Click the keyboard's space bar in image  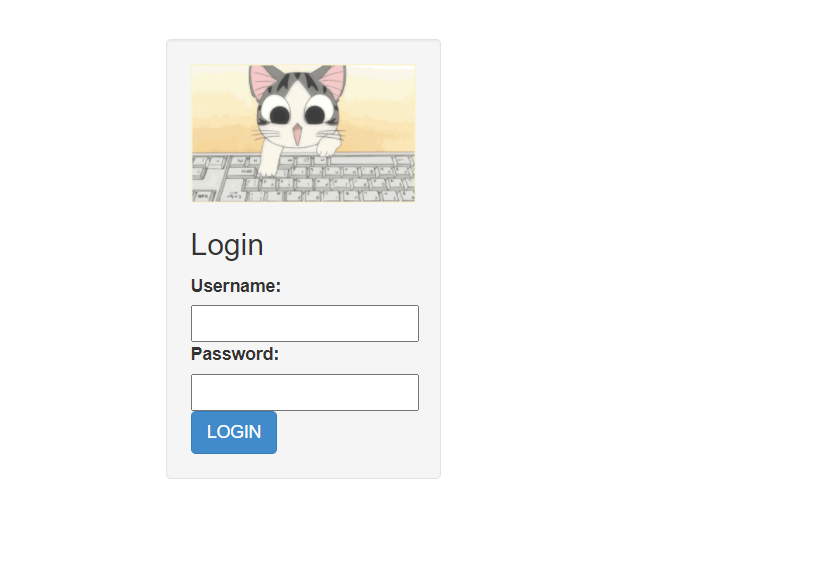coord(362,160)
